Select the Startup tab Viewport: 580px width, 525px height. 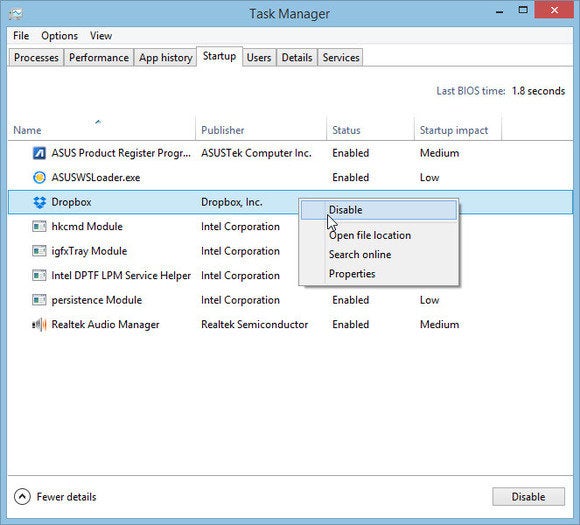[x=219, y=56]
